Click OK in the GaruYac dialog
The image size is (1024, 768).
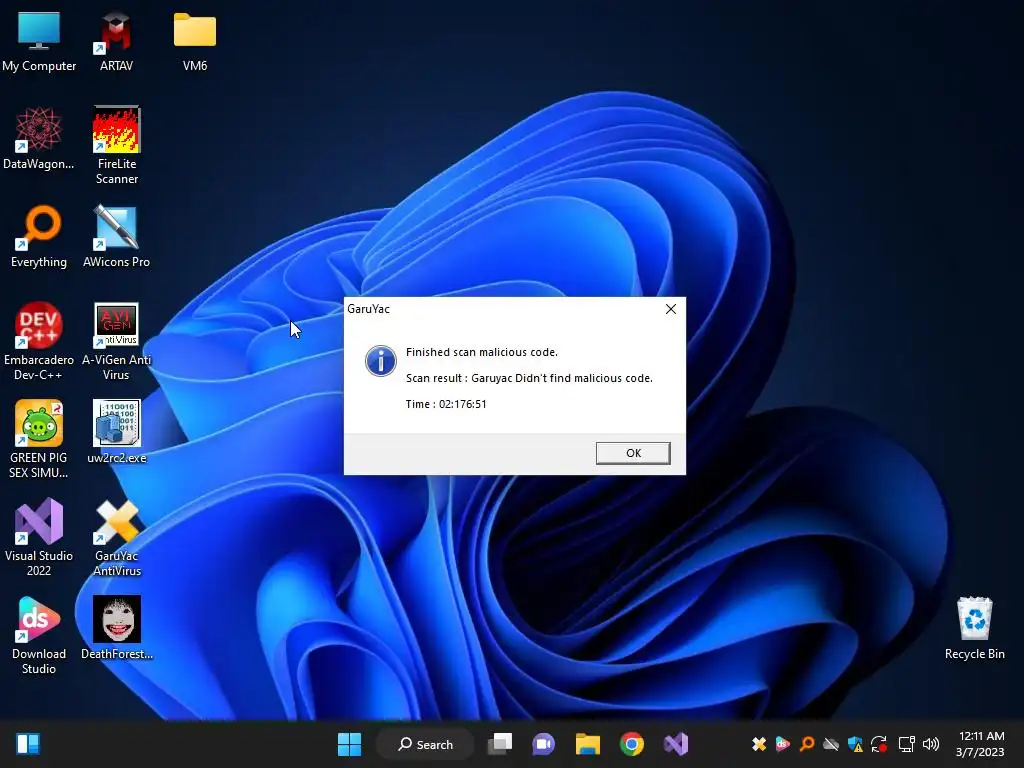tap(633, 453)
